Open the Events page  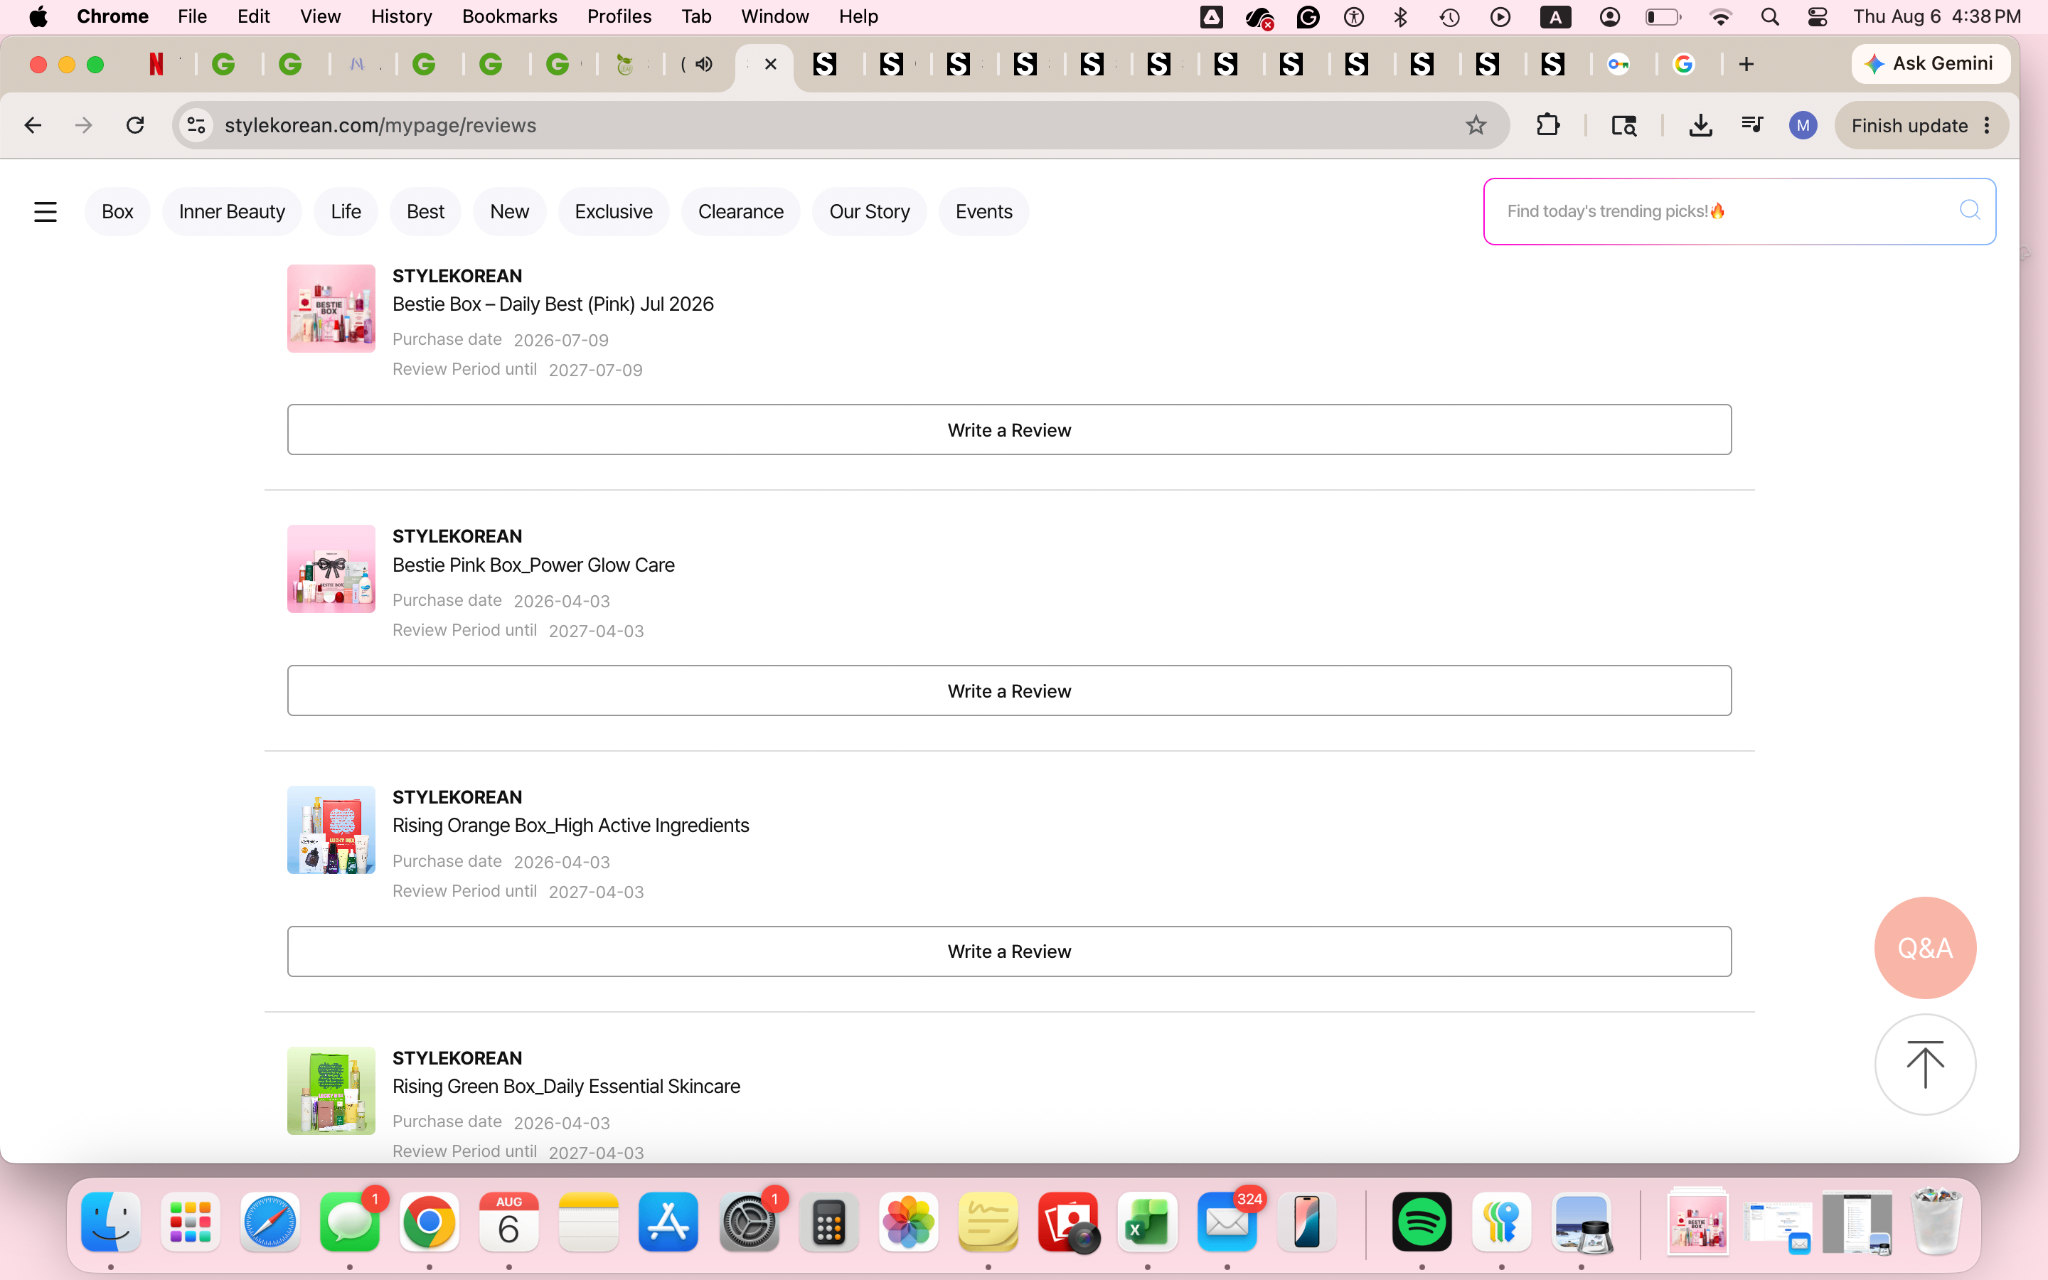984,212
